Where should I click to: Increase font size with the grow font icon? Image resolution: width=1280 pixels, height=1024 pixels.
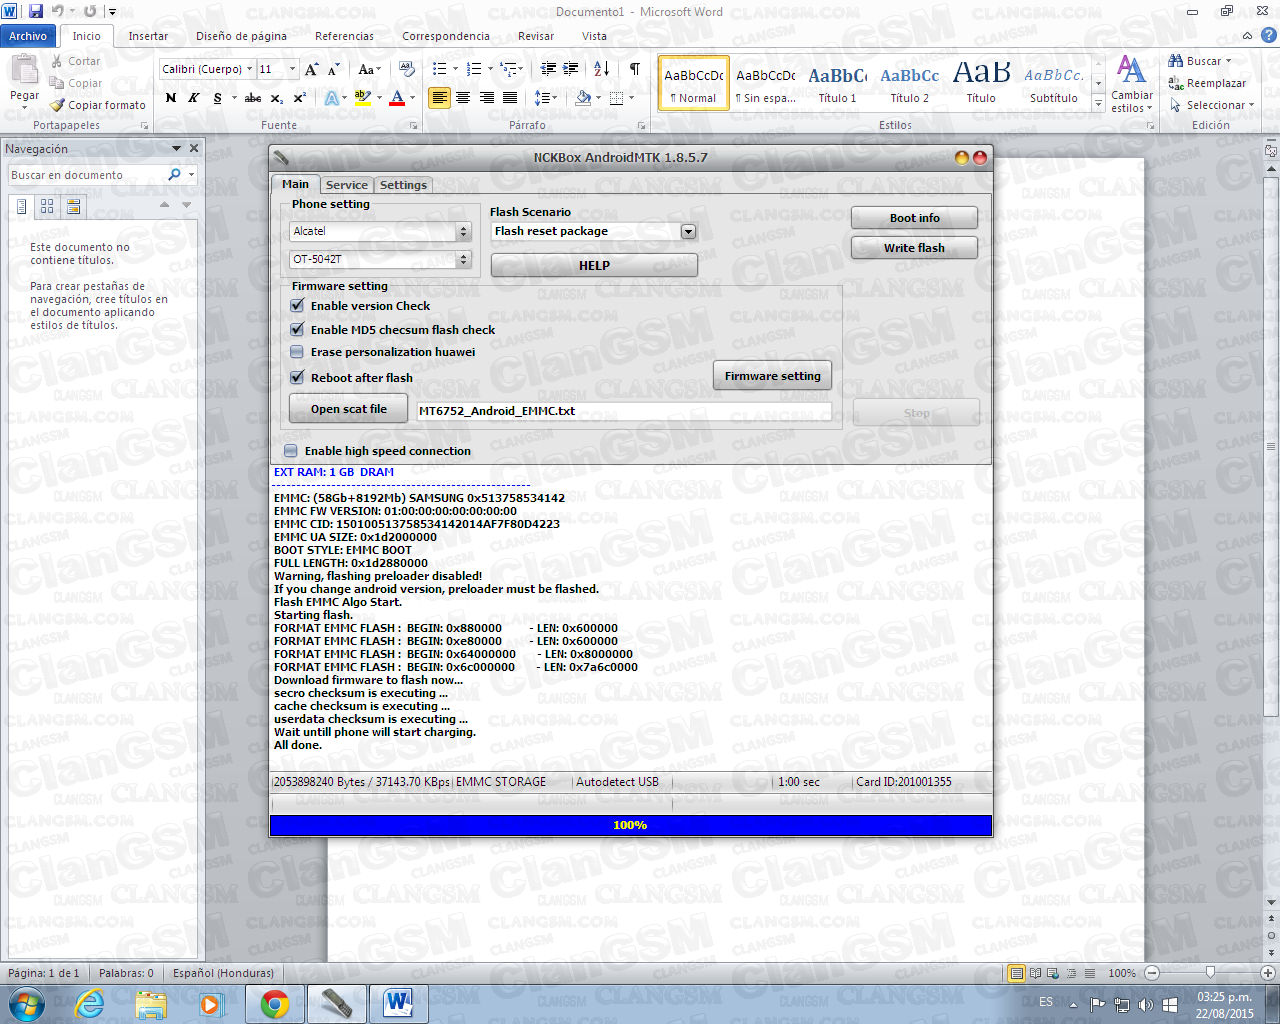click(312, 69)
